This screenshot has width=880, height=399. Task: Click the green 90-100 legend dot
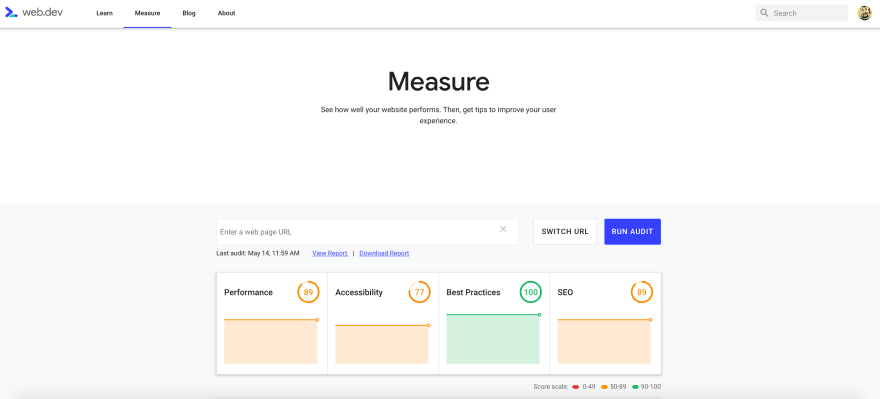click(635, 387)
